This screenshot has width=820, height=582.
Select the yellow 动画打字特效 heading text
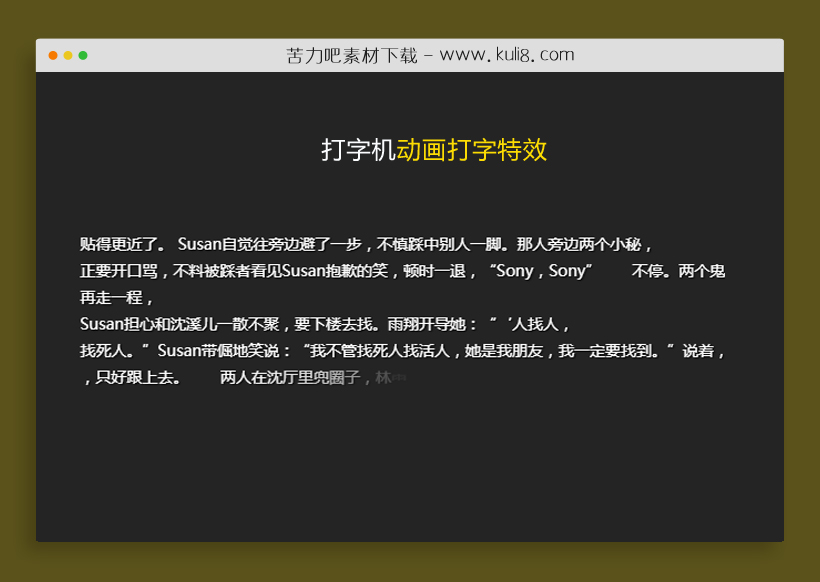(472, 149)
